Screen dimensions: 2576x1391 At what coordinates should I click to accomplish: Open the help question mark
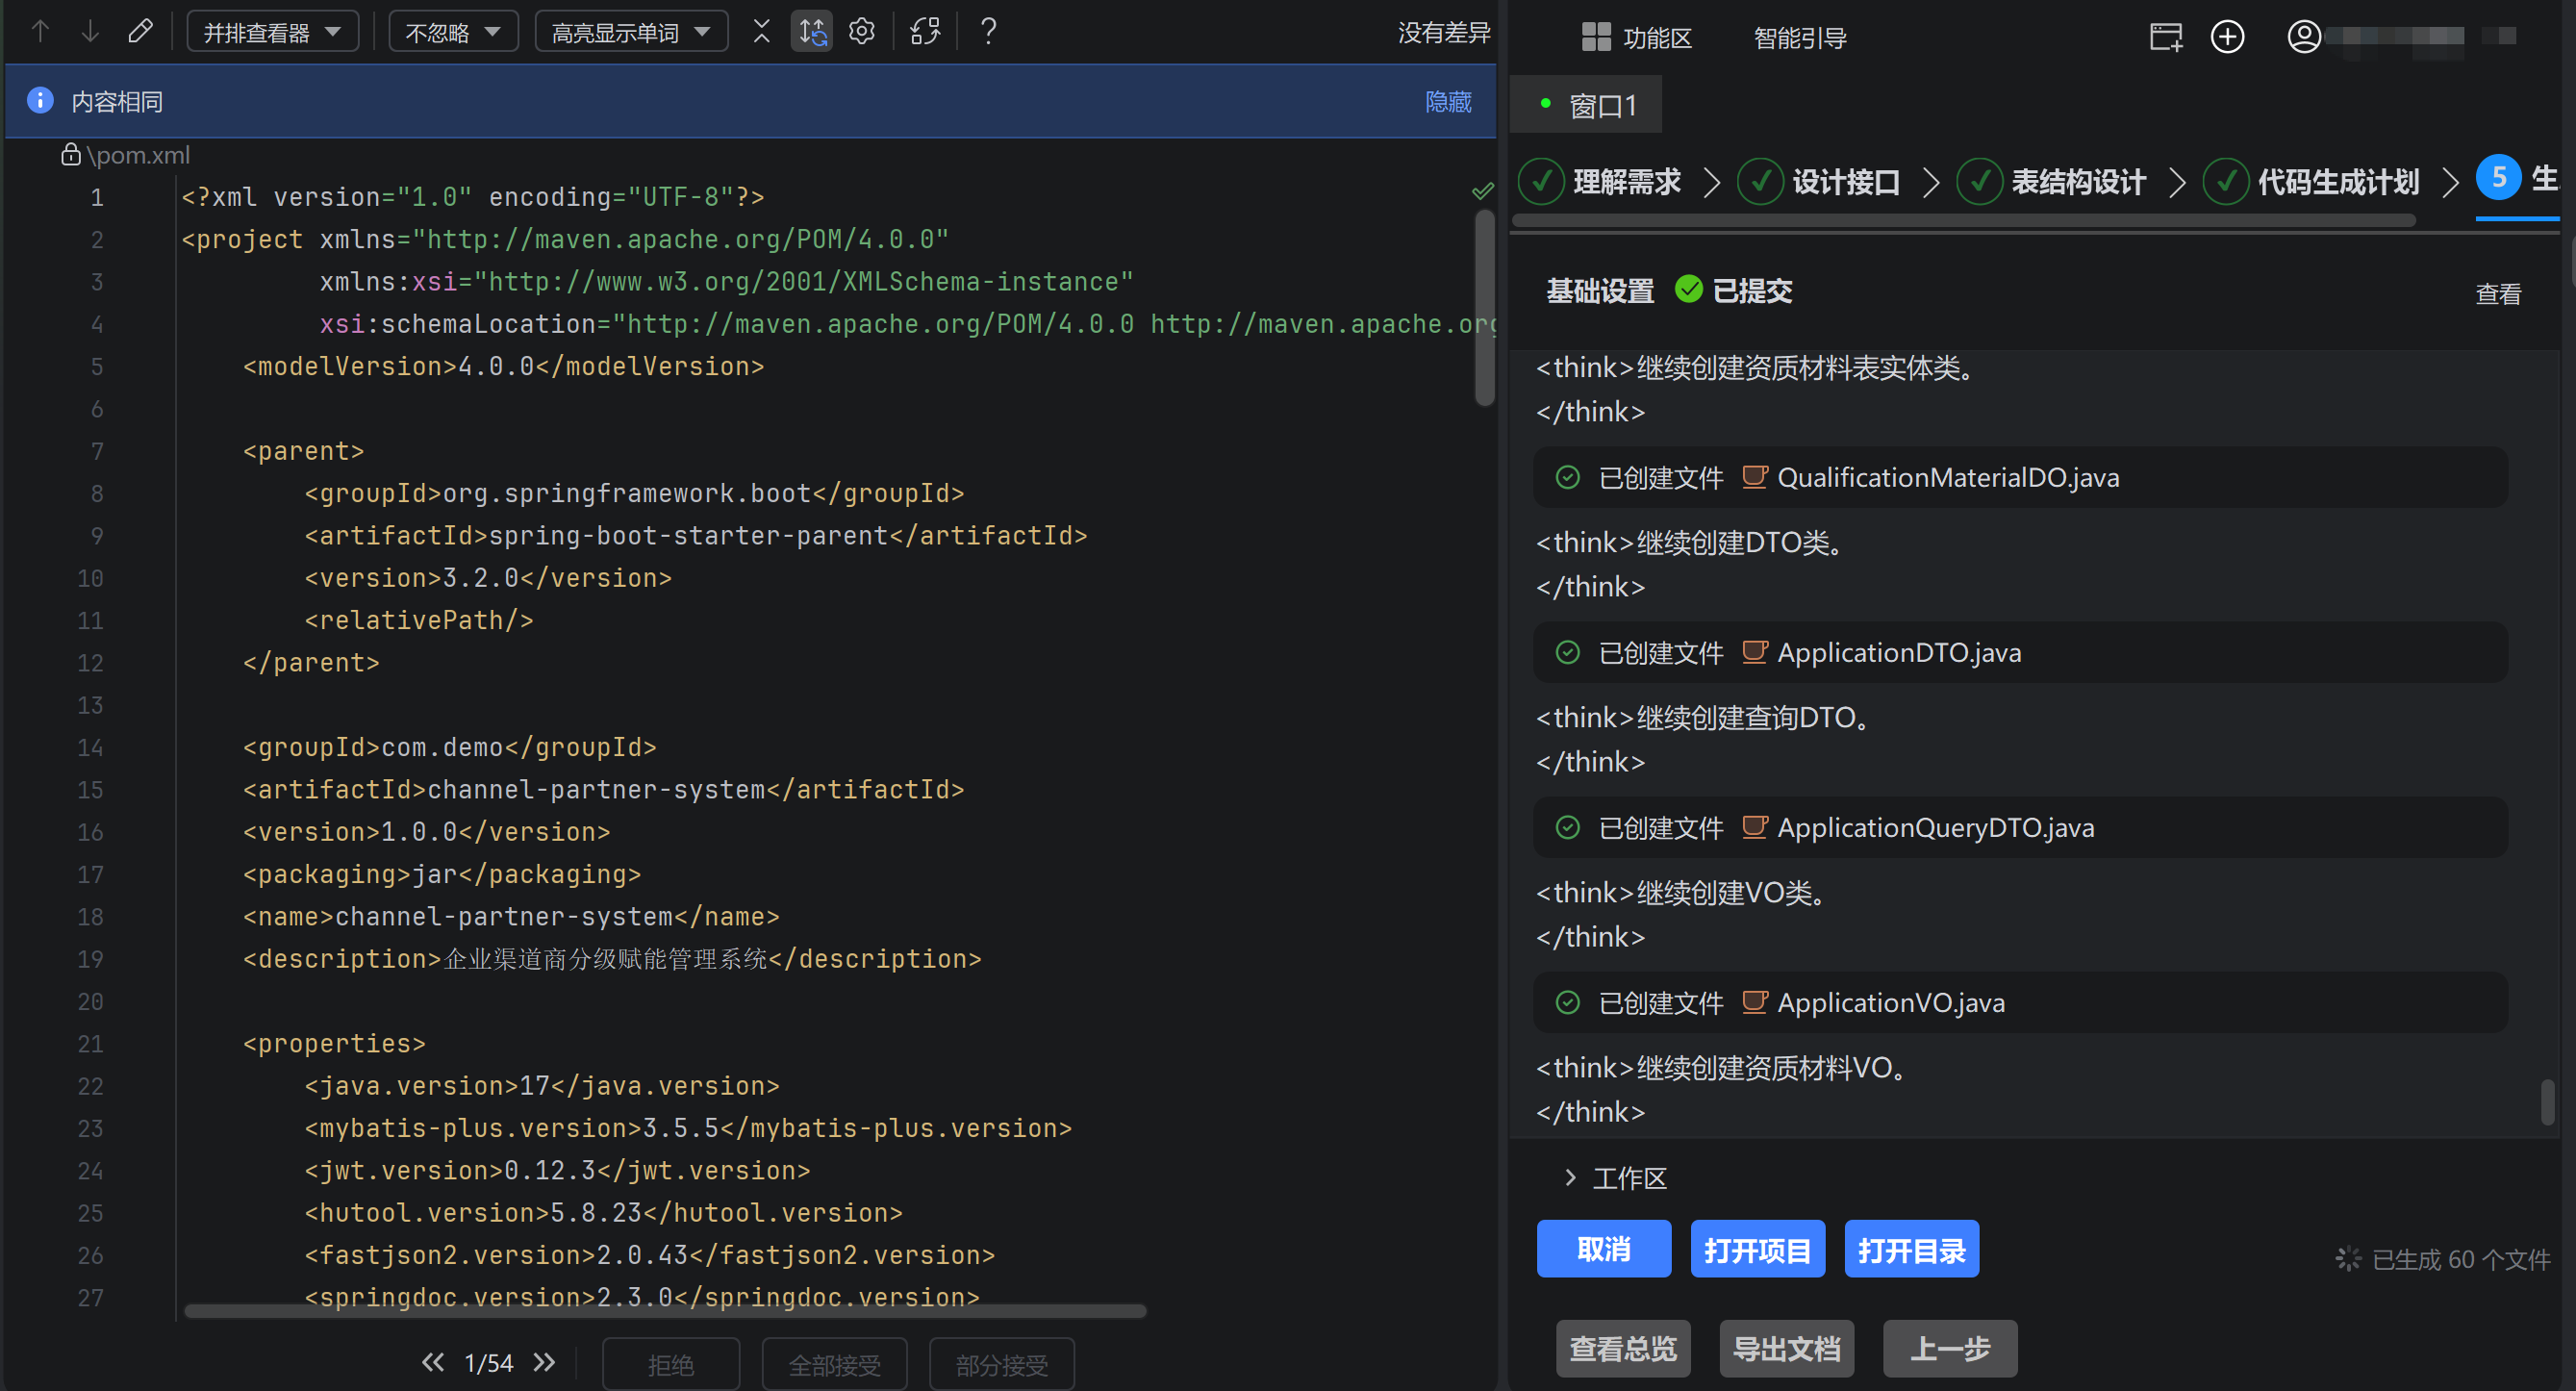click(988, 32)
